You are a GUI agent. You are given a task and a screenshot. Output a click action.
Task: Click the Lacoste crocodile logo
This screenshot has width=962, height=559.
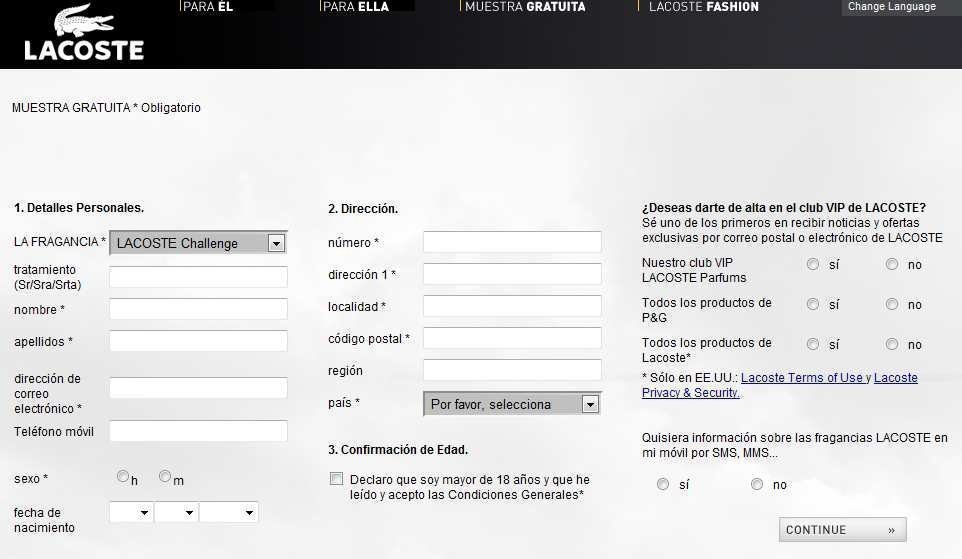click(84, 33)
